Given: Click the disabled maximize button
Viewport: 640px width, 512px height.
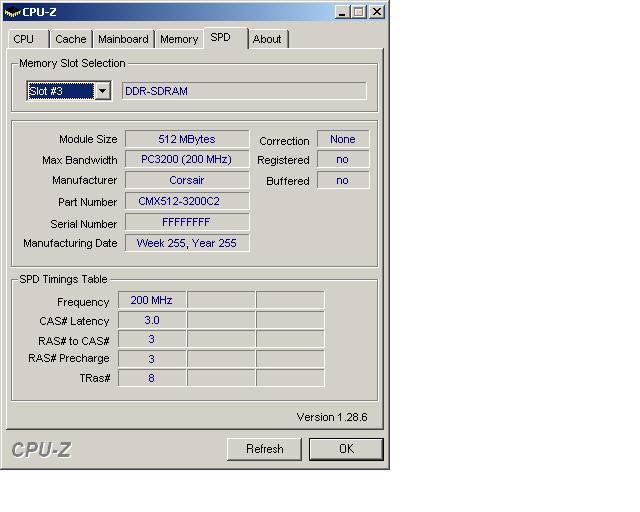Looking at the screenshot, I should 358,12.
